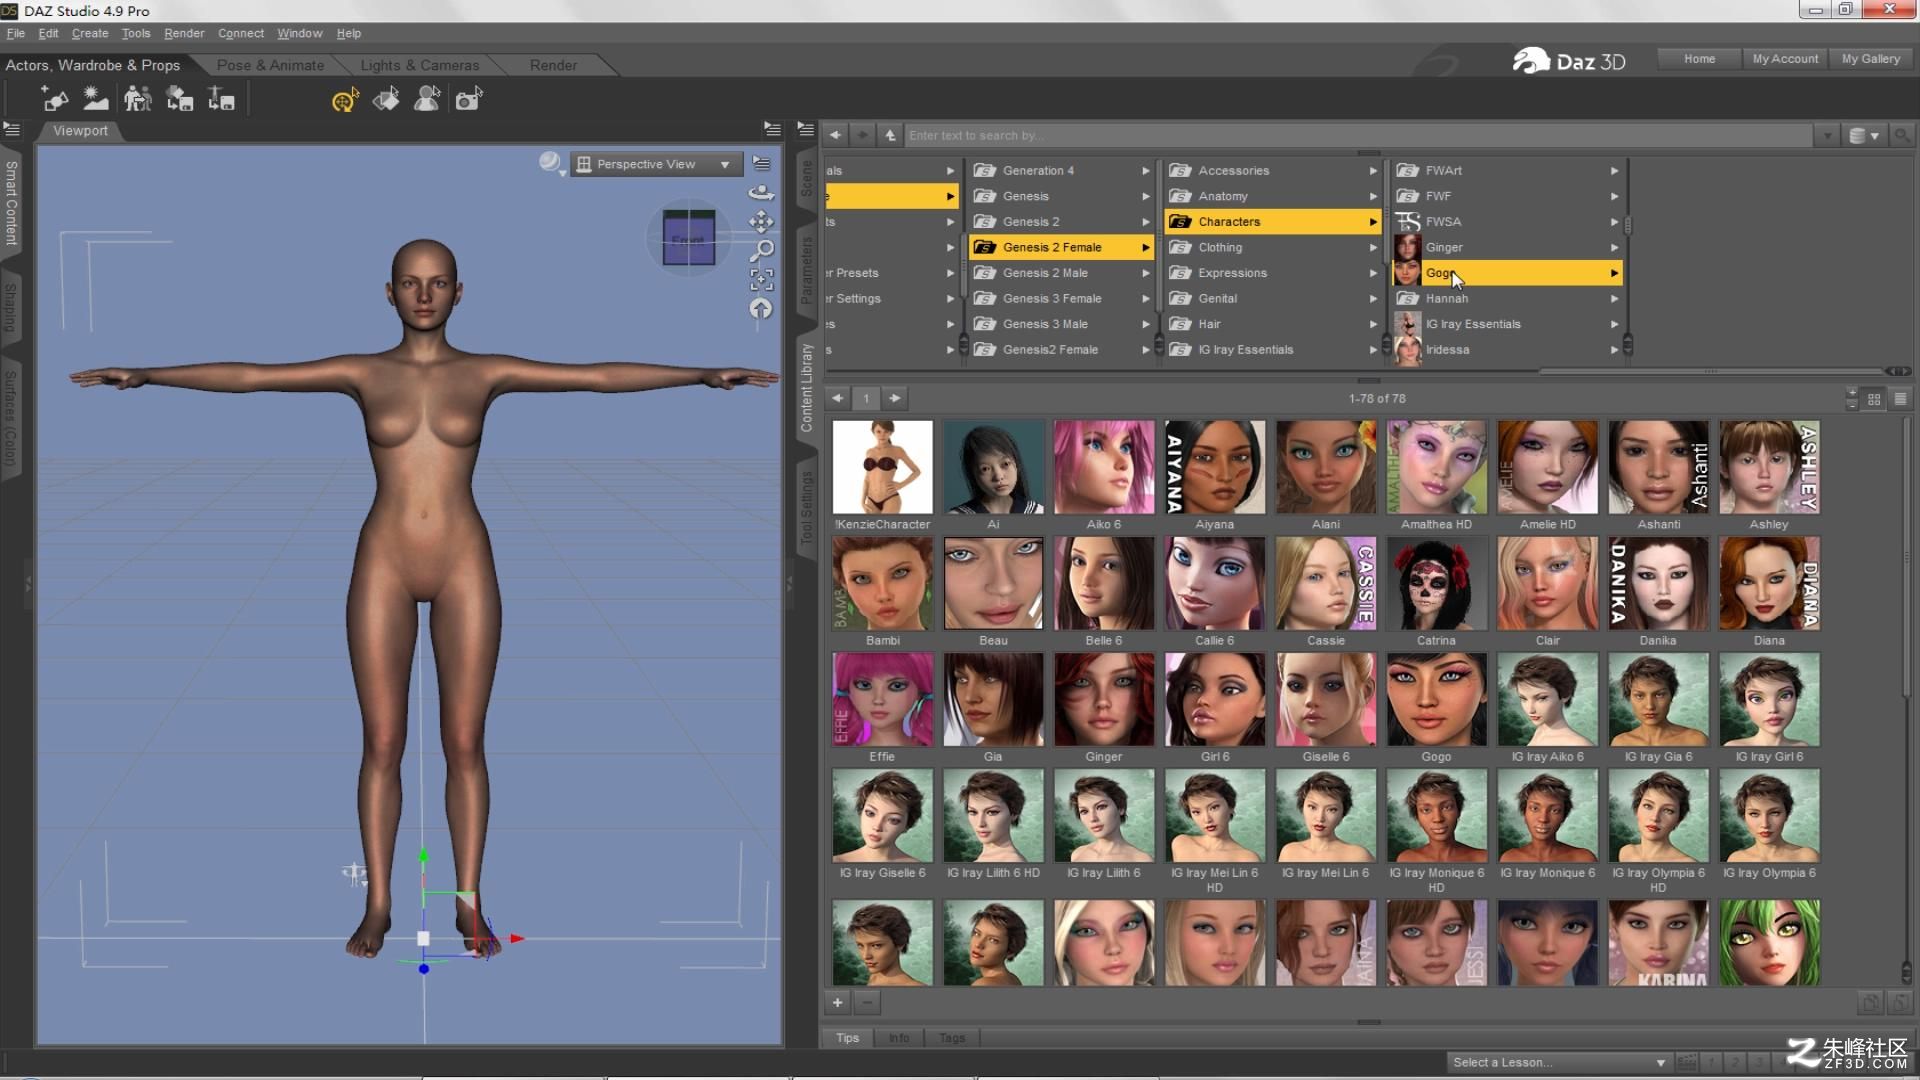This screenshot has height=1080, width=1920.
Task: Switch to the Render activity tab
Action: (x=553, y=65)
